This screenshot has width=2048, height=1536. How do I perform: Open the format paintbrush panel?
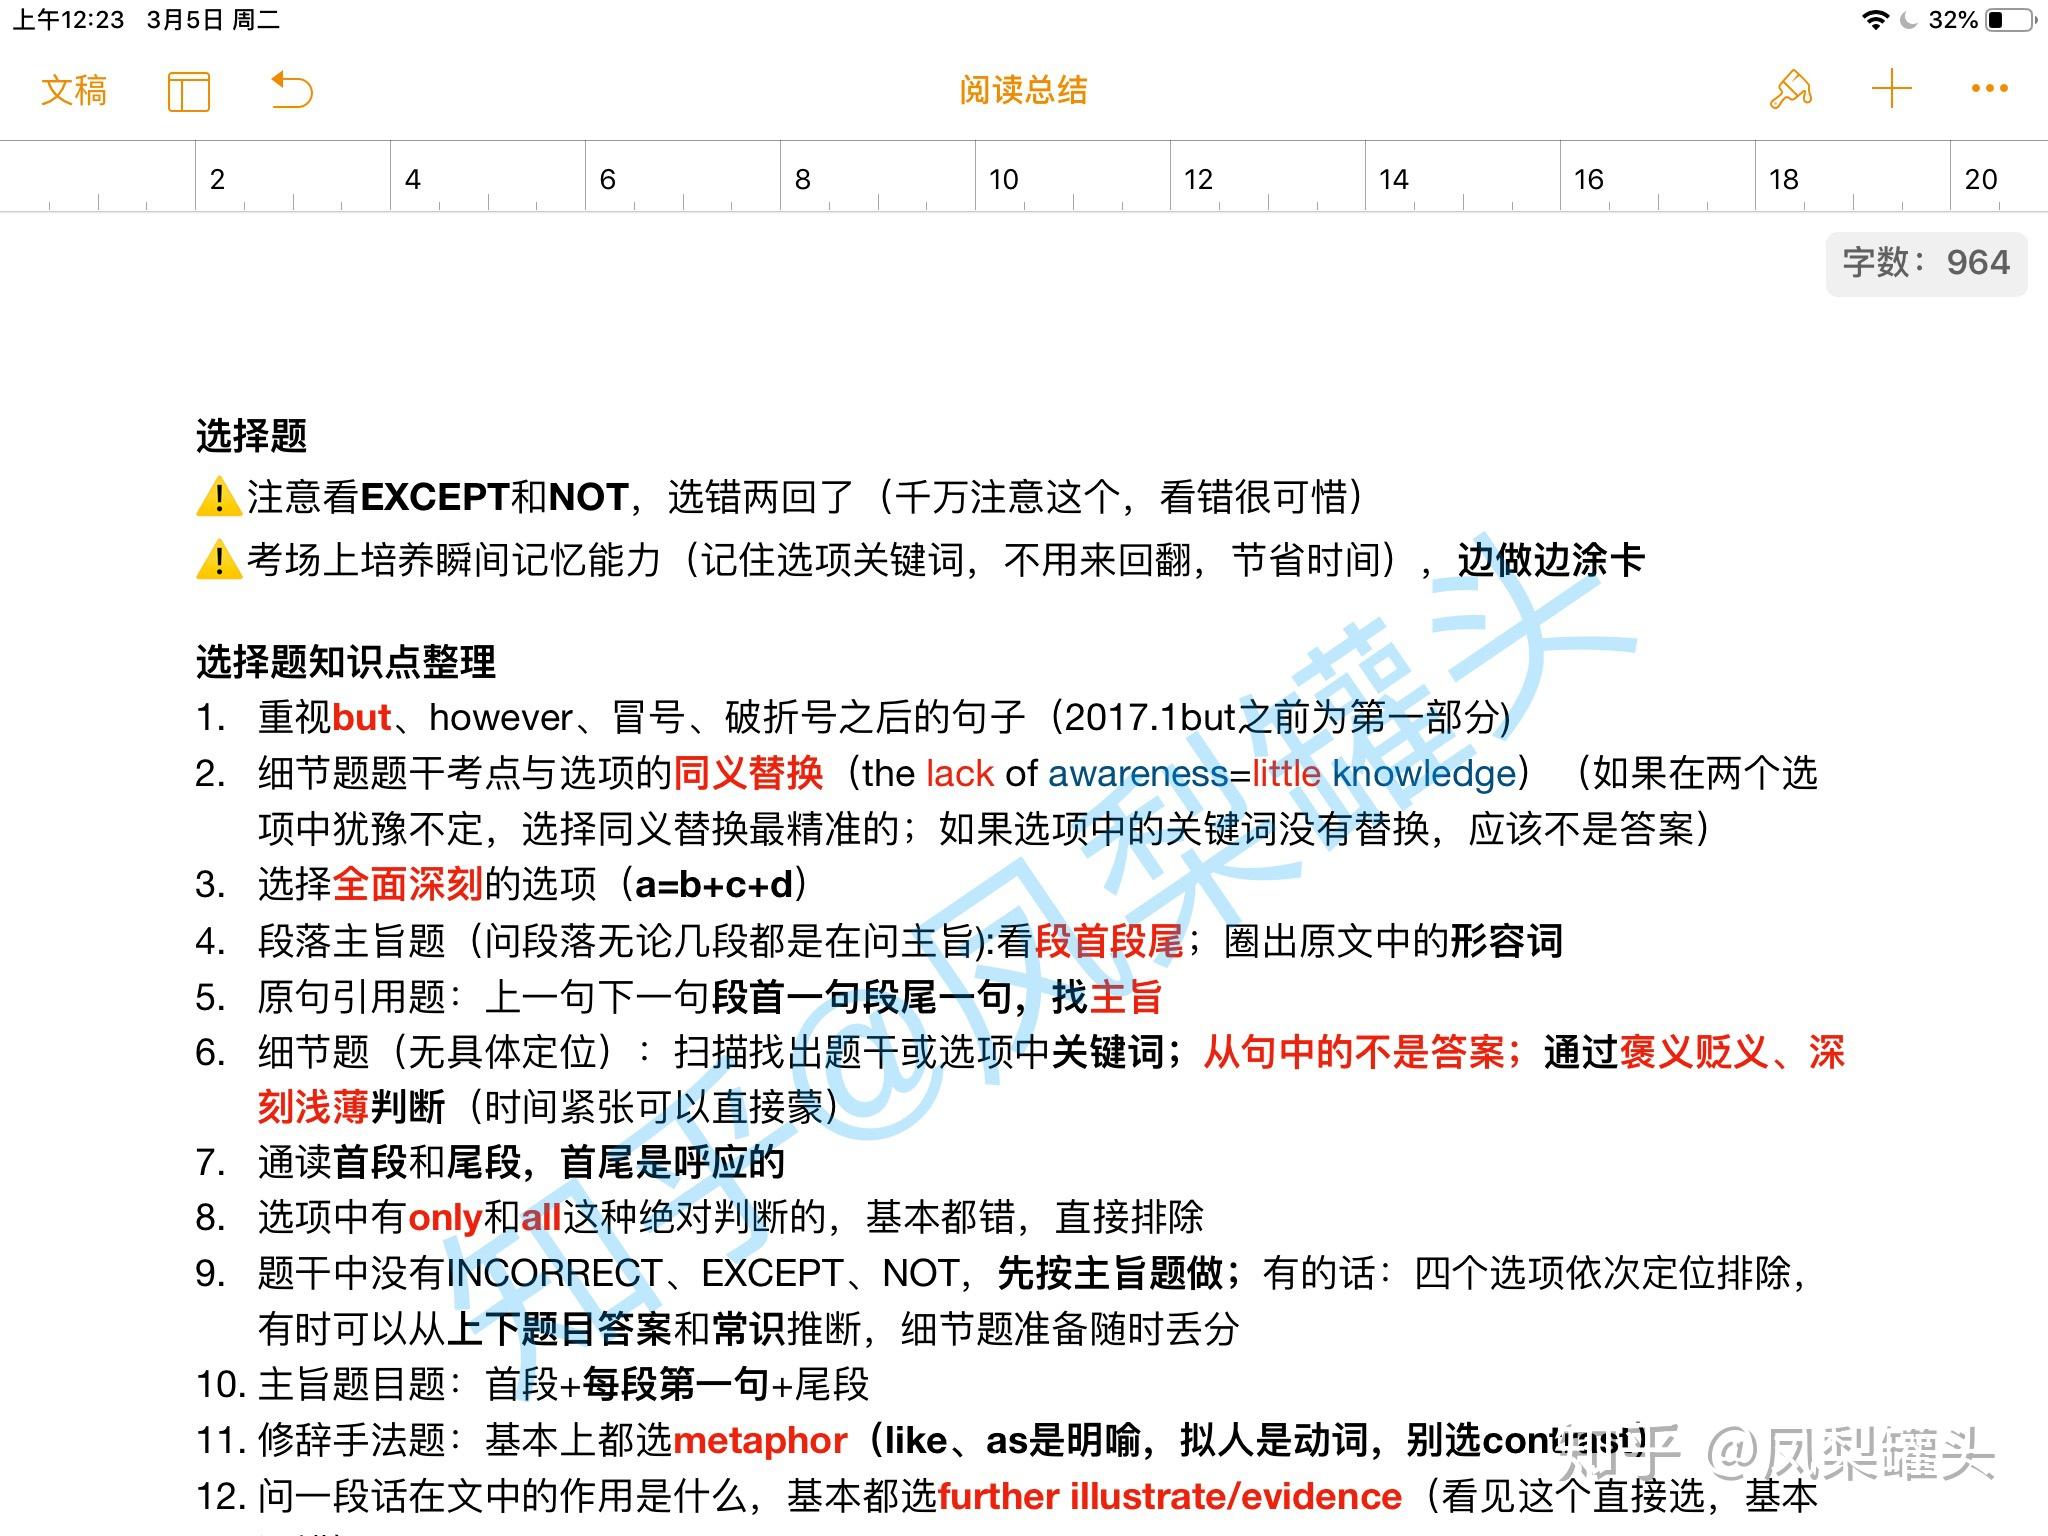tap(1791, 89)
